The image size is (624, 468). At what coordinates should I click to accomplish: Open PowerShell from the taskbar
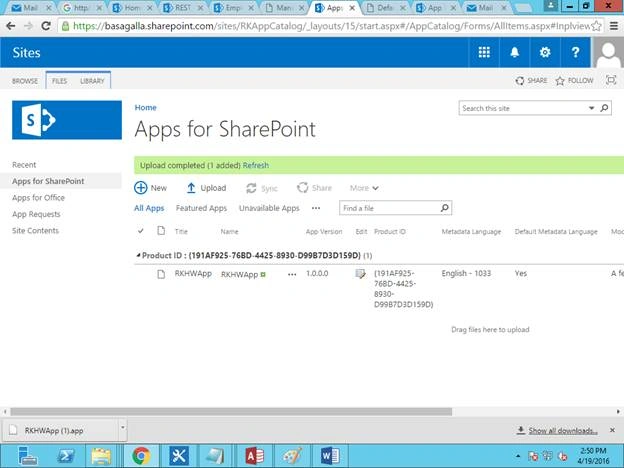65,456
